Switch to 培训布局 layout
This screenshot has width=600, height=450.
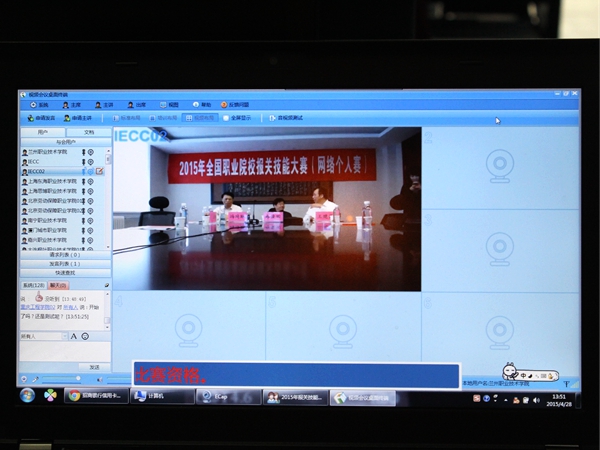(x=163, y=118)
